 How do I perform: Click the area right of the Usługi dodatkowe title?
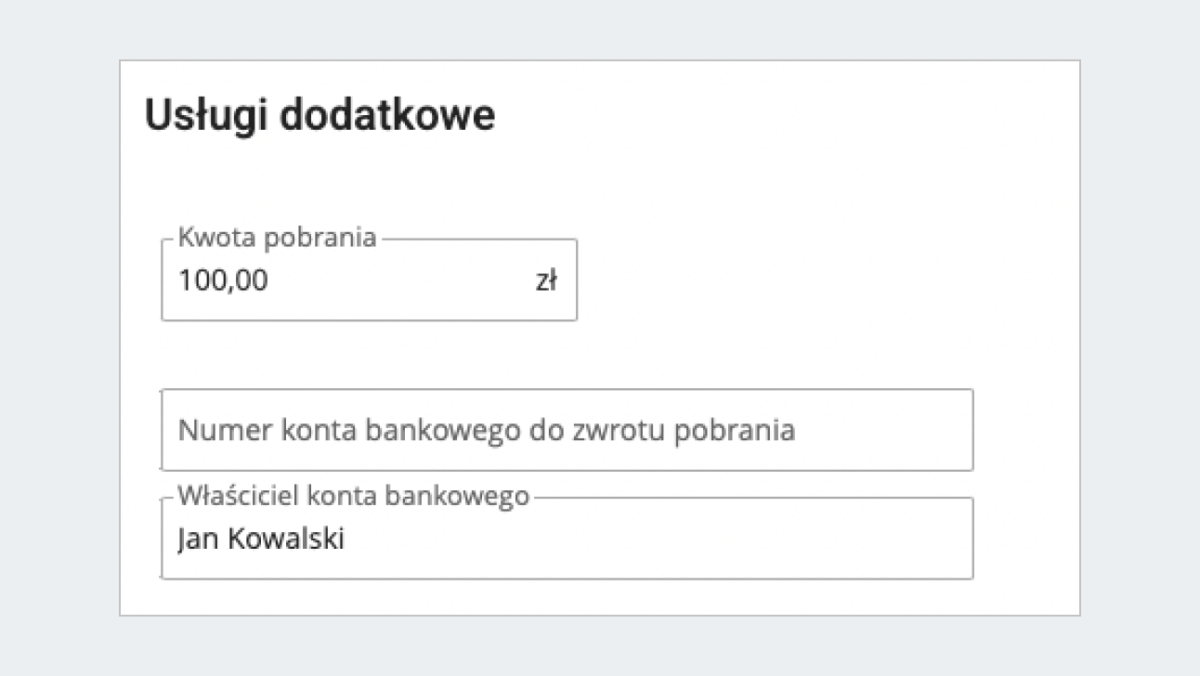(x=750, y=114)
